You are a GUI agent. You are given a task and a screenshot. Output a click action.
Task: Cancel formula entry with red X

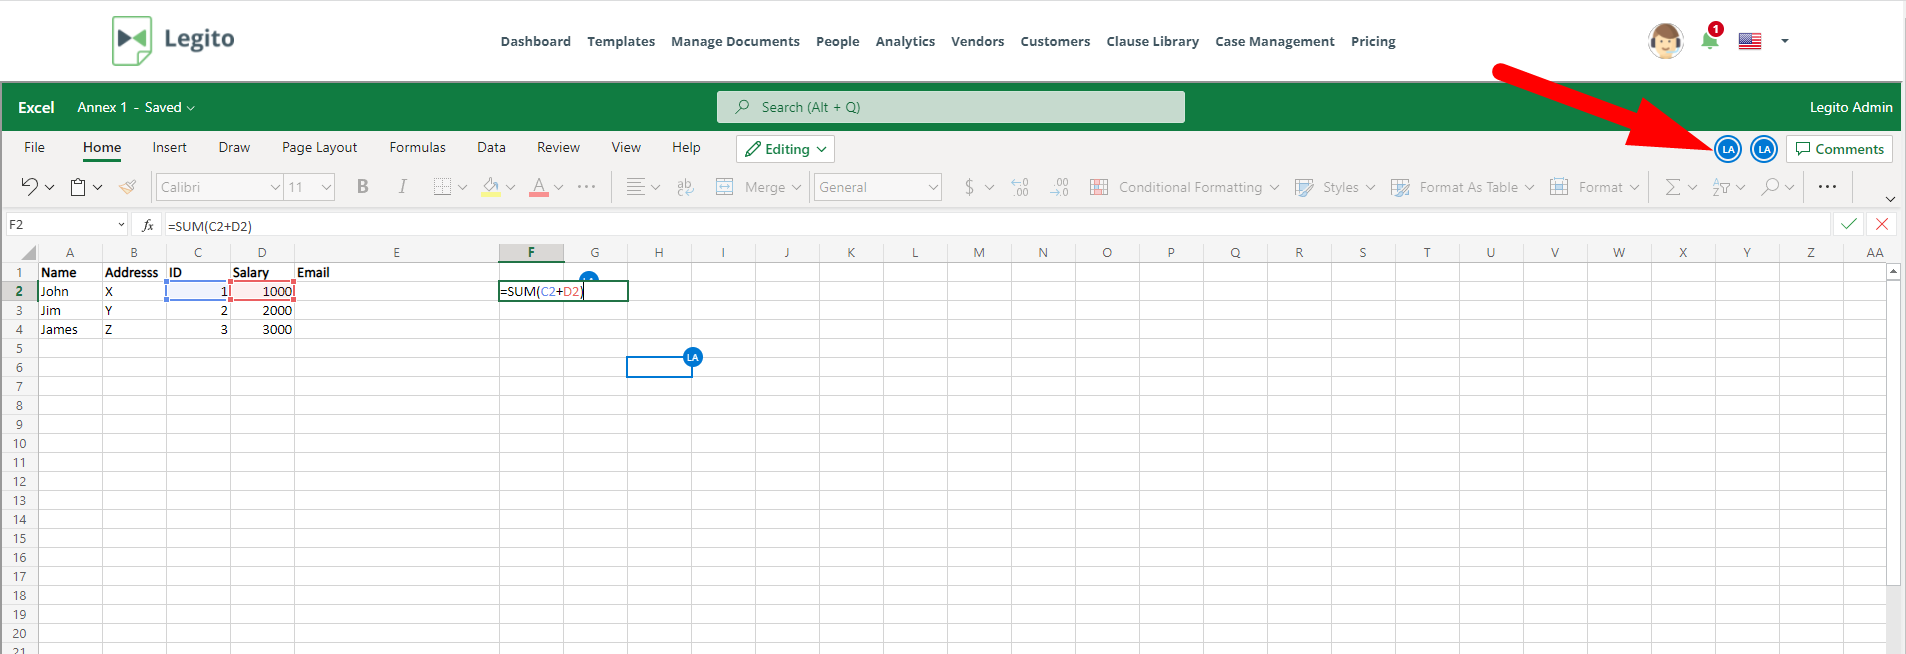tap(1882, 224)
